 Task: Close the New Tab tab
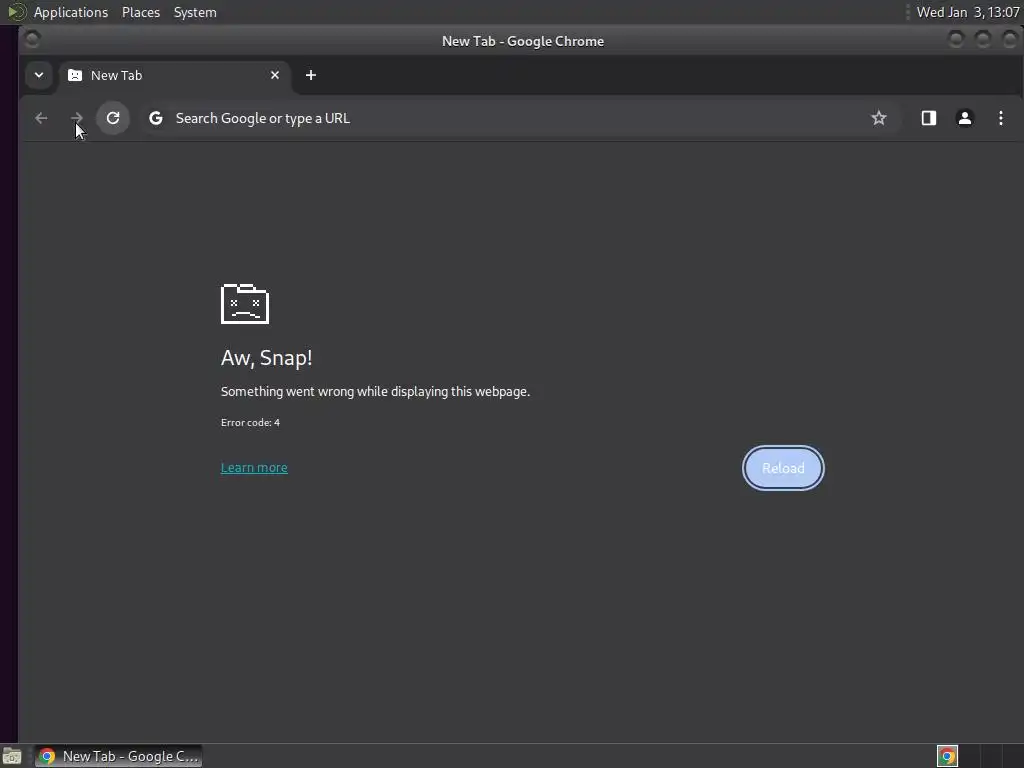(275, 75)
